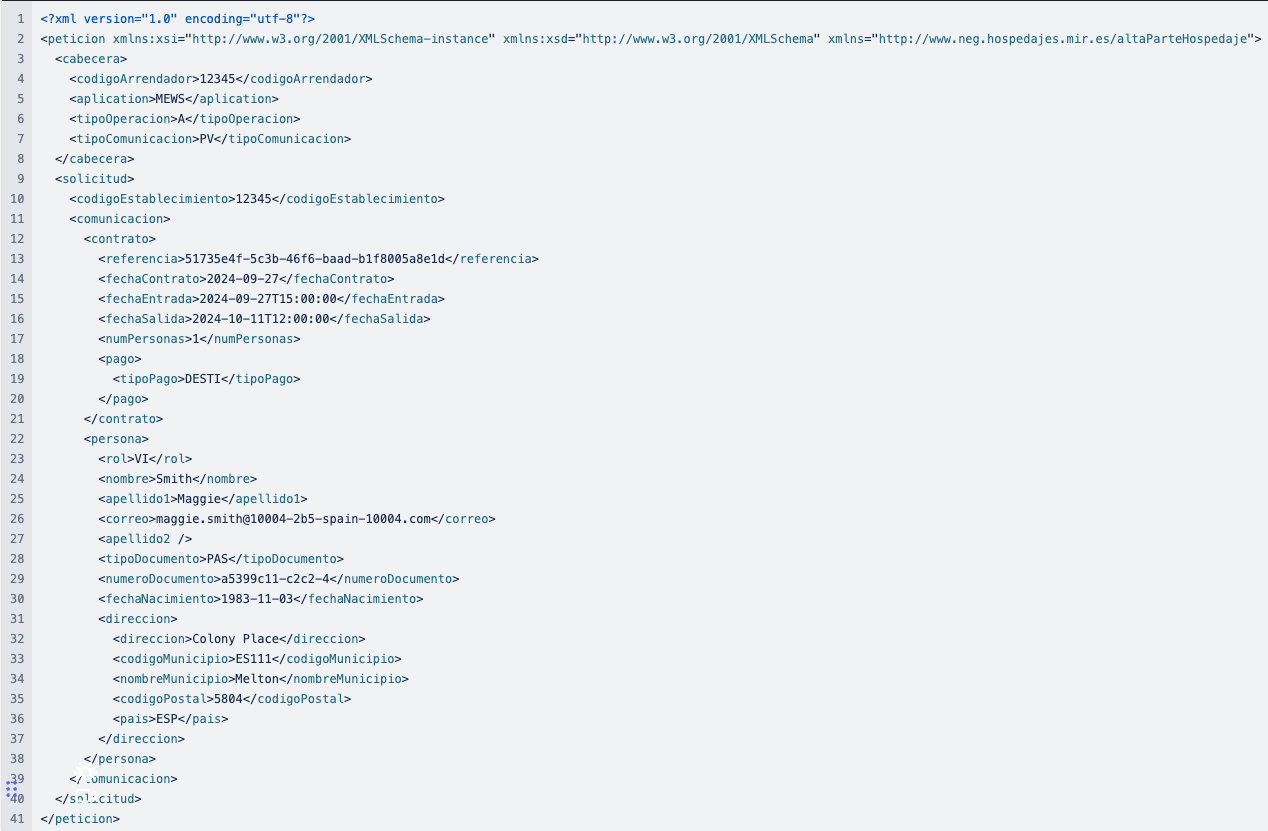Click line number 41 in gutter
Screen dimensions: 1268x831
click(17, 819)
